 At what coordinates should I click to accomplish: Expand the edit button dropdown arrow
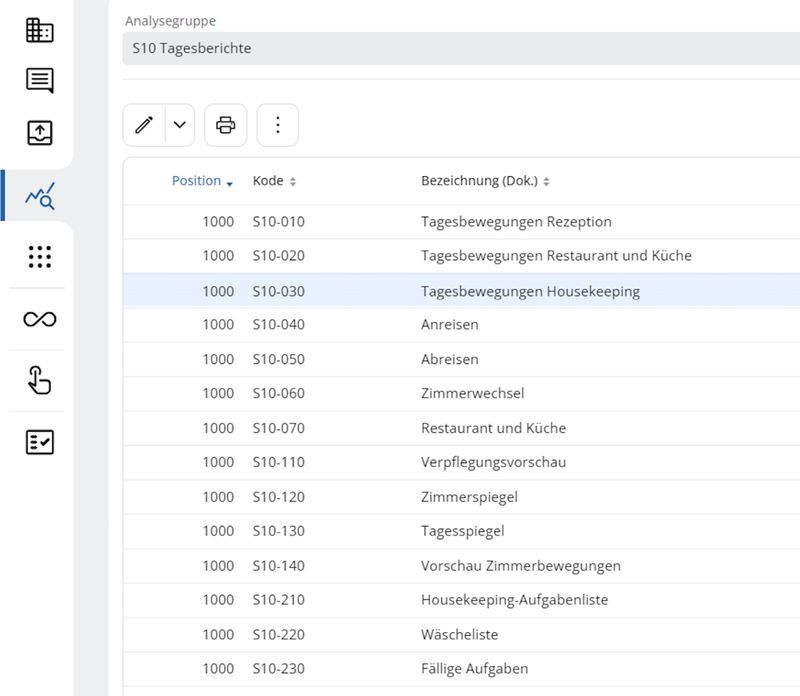coord(180,125)
